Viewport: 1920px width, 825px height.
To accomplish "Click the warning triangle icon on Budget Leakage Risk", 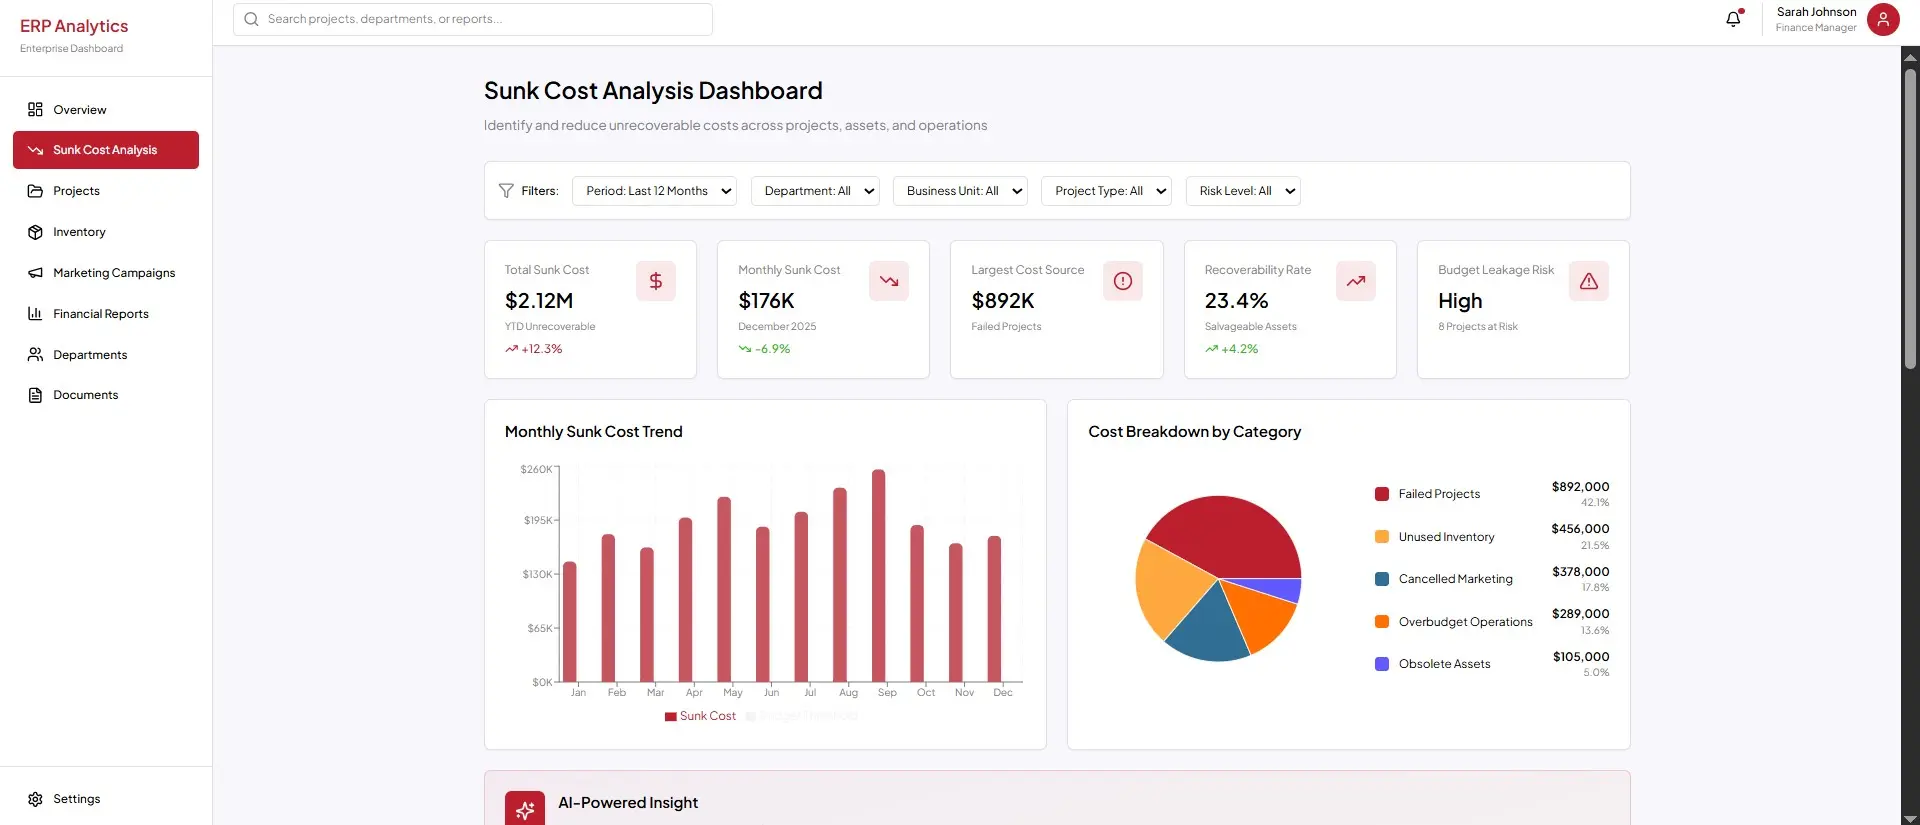I will (x=1588, y=281).
